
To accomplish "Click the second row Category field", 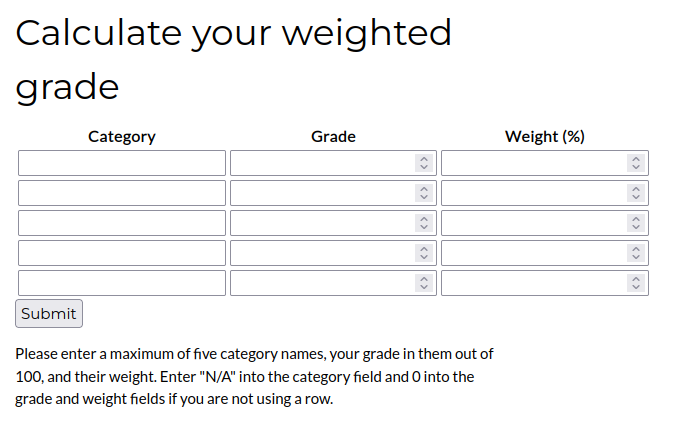I will click(122, 193).
